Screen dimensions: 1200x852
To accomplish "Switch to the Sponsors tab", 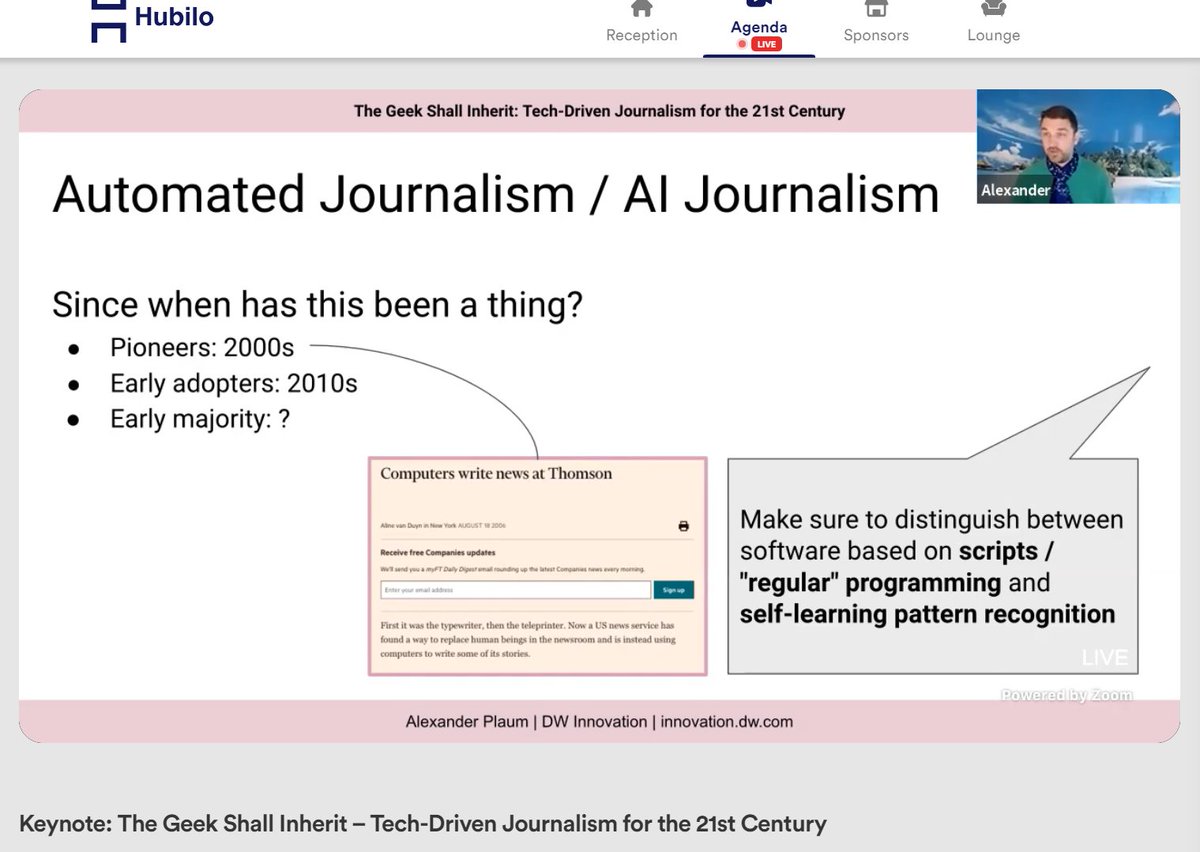I will point(876,23).
